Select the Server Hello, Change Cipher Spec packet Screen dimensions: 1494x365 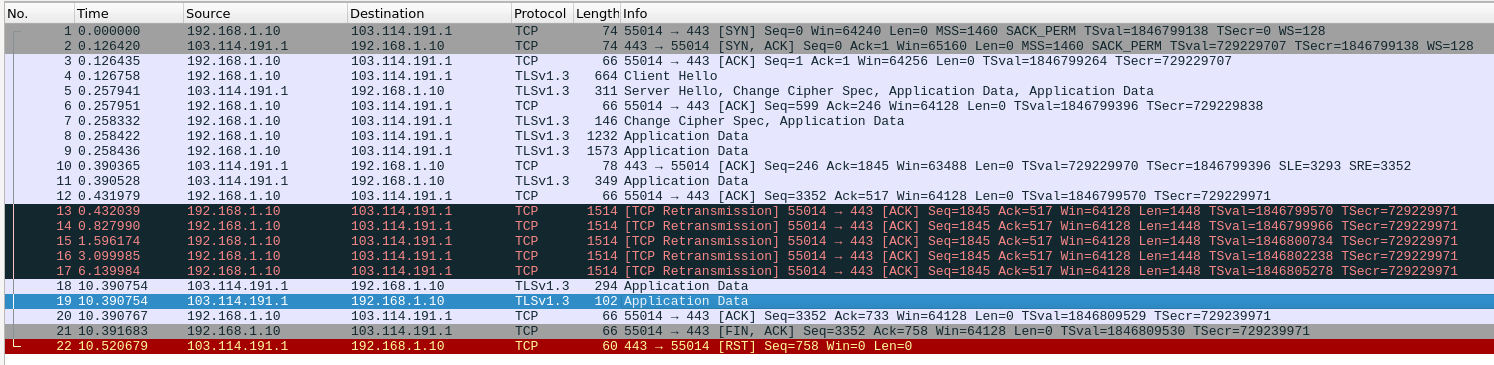point(747,91)
